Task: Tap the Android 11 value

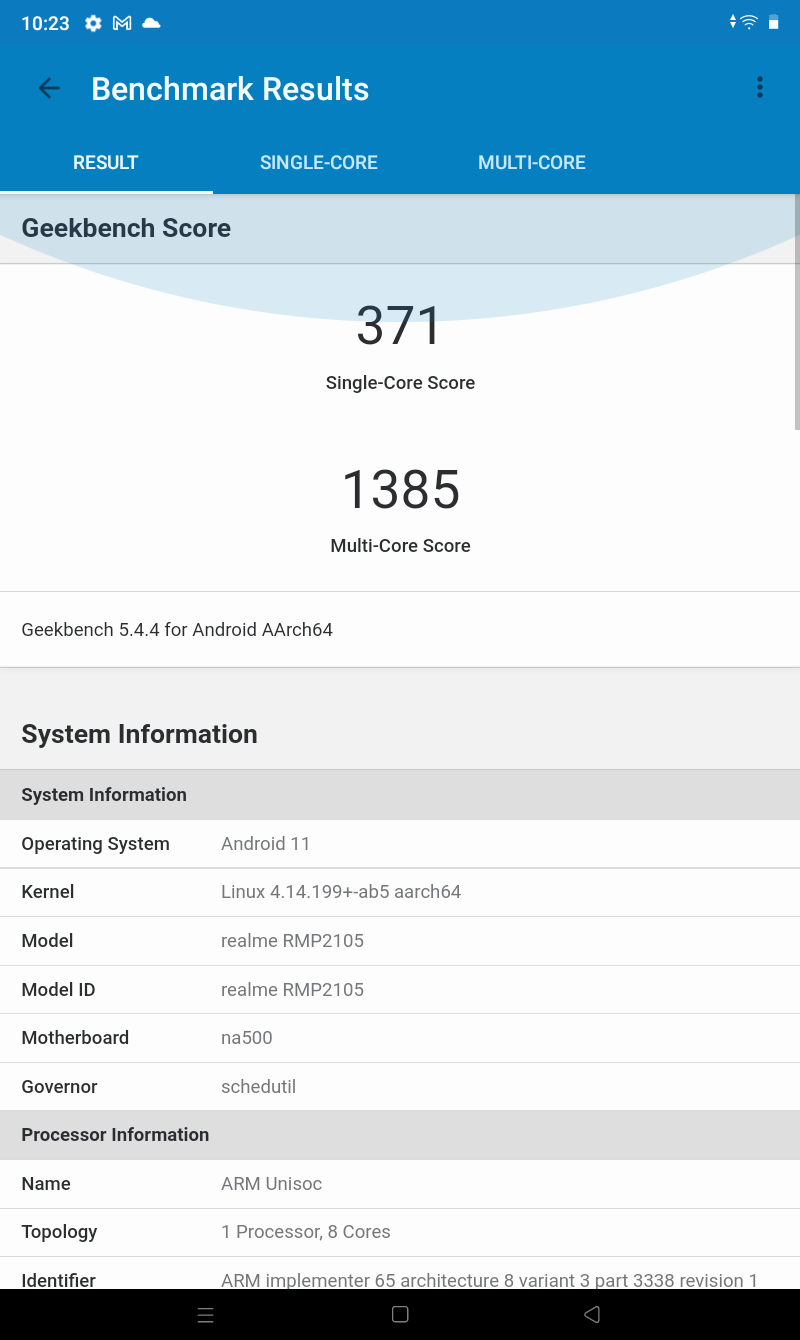Action: pyautogui.click(x=266, y=844)
